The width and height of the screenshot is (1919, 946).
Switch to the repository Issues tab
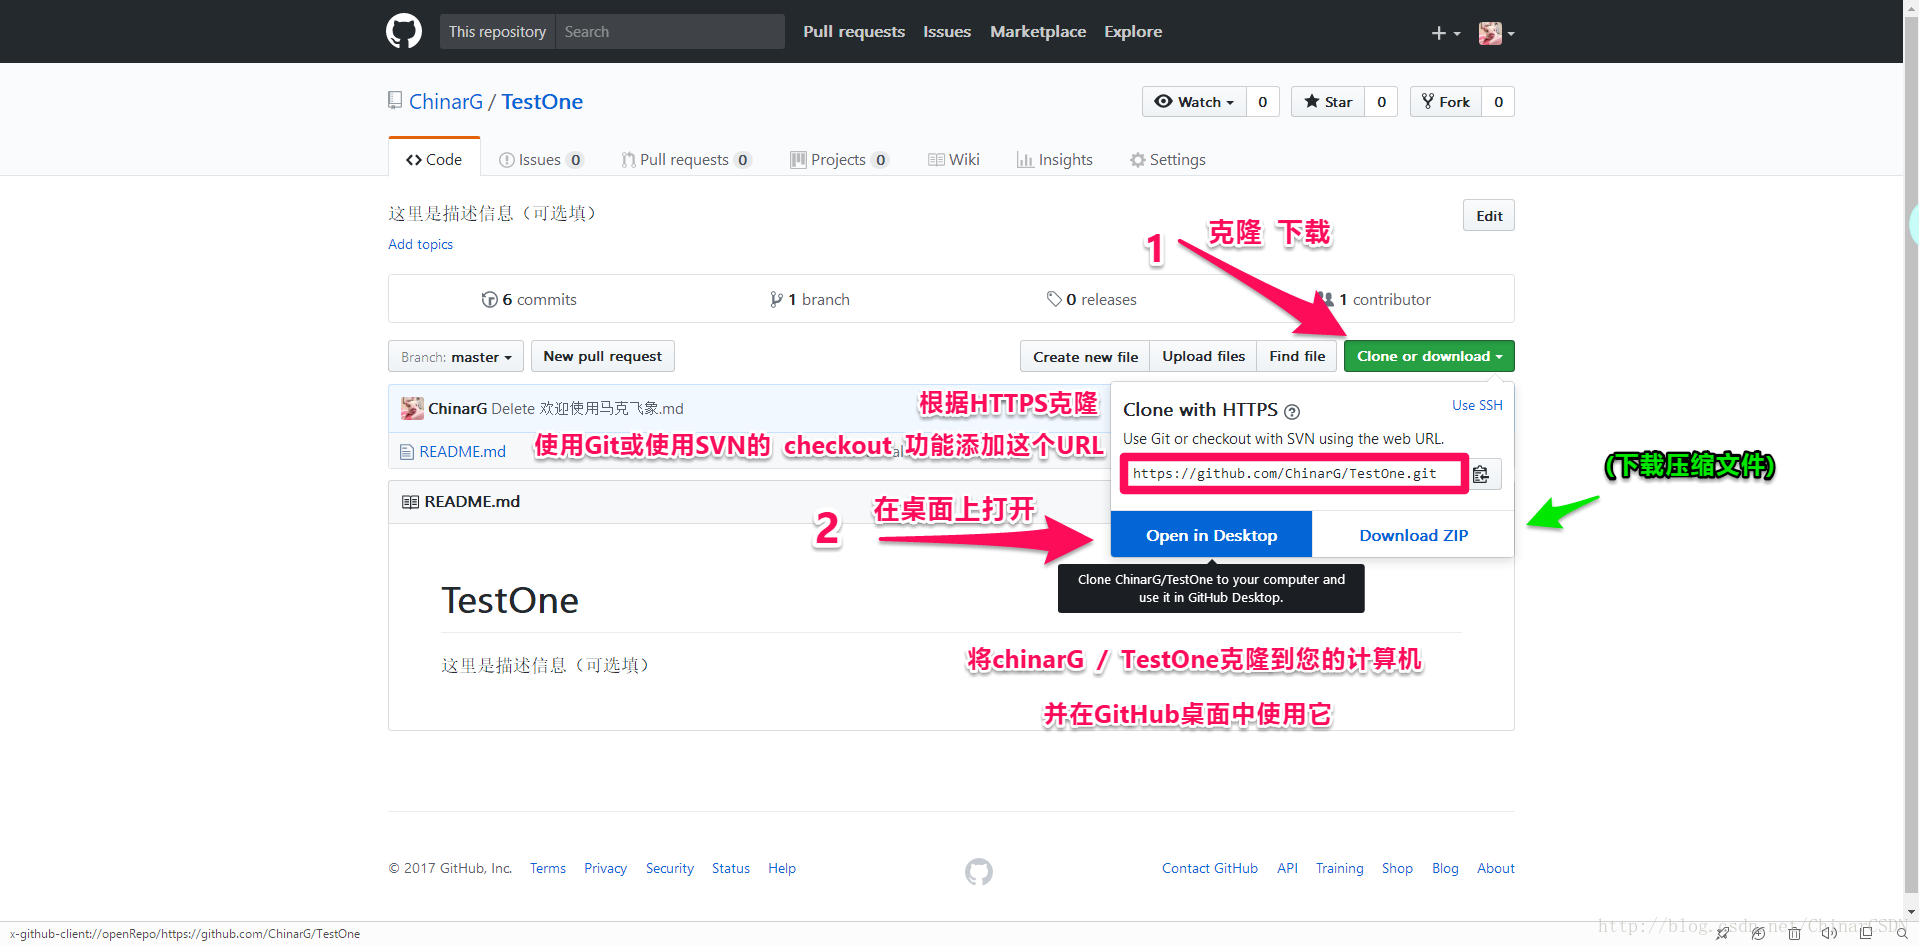(x=540, y=160)
